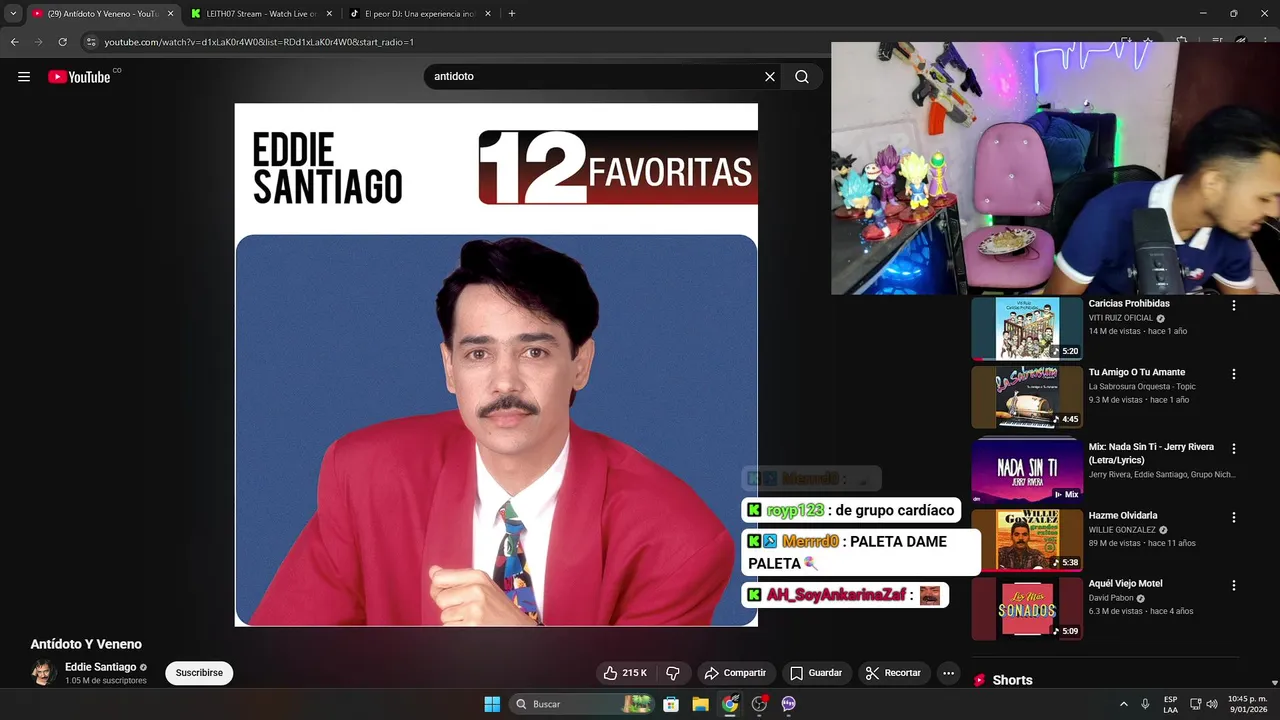Open Windows Start menu
This screenshot has height=720, width=1280.
coord(492,704)
